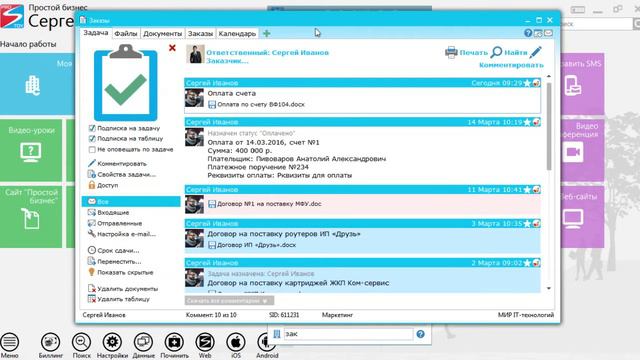The height and width of the screenshot is (360, 640).
Task: Click the pencil icon next to Найти
Action: pyautogui.click(x=536, y=52)
